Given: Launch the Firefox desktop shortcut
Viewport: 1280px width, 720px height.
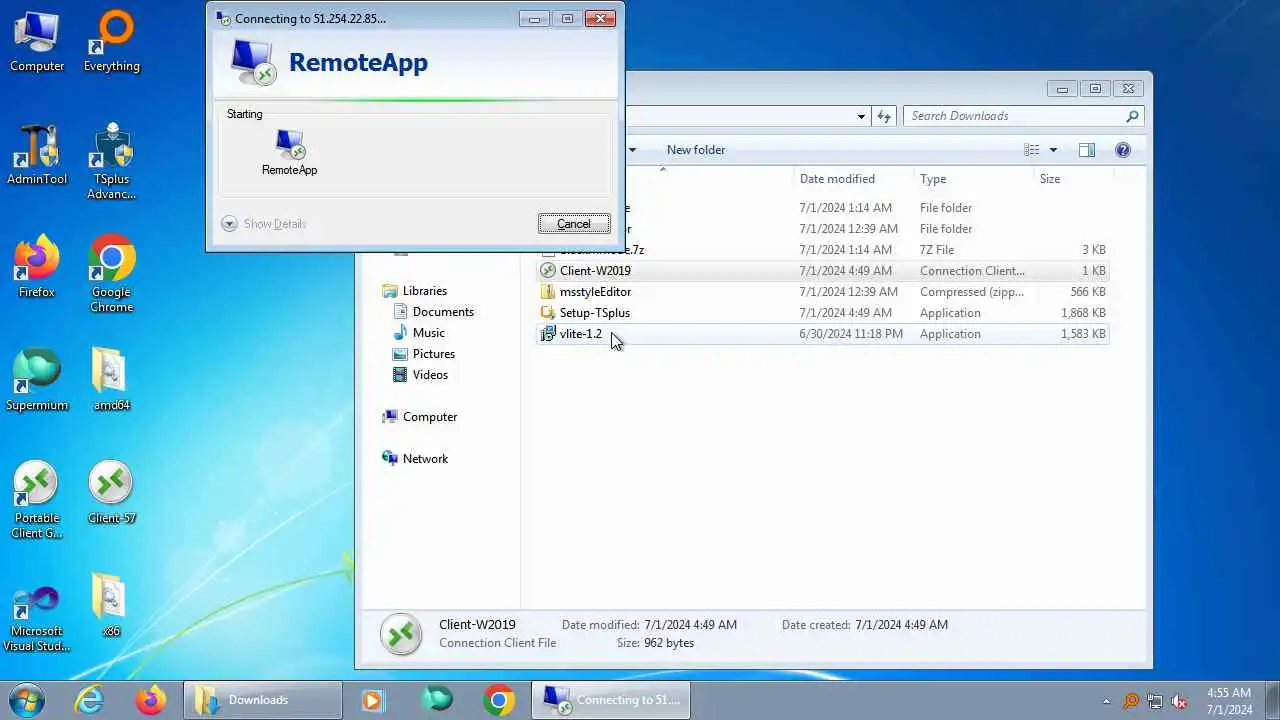Looking at the screenshot, I should click(37, 268).
